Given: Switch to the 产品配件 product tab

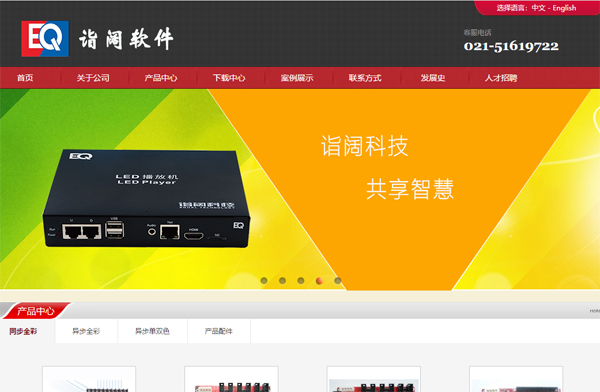Looking at the screenshot, I should [x=218, y=331].
